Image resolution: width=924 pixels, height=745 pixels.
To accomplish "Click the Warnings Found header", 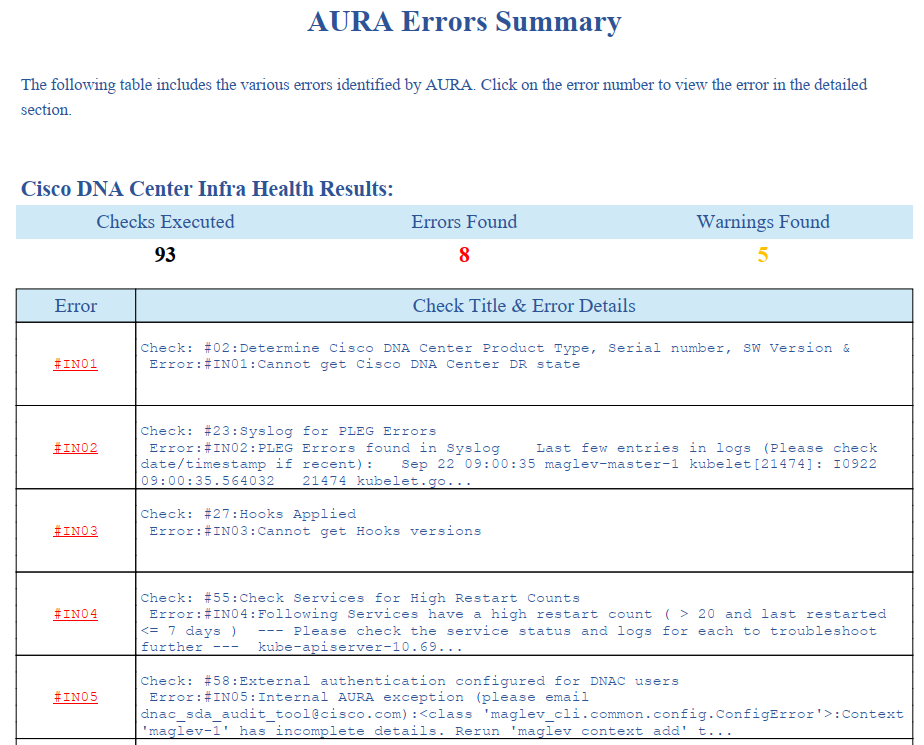I will click(x=763, y=222).
